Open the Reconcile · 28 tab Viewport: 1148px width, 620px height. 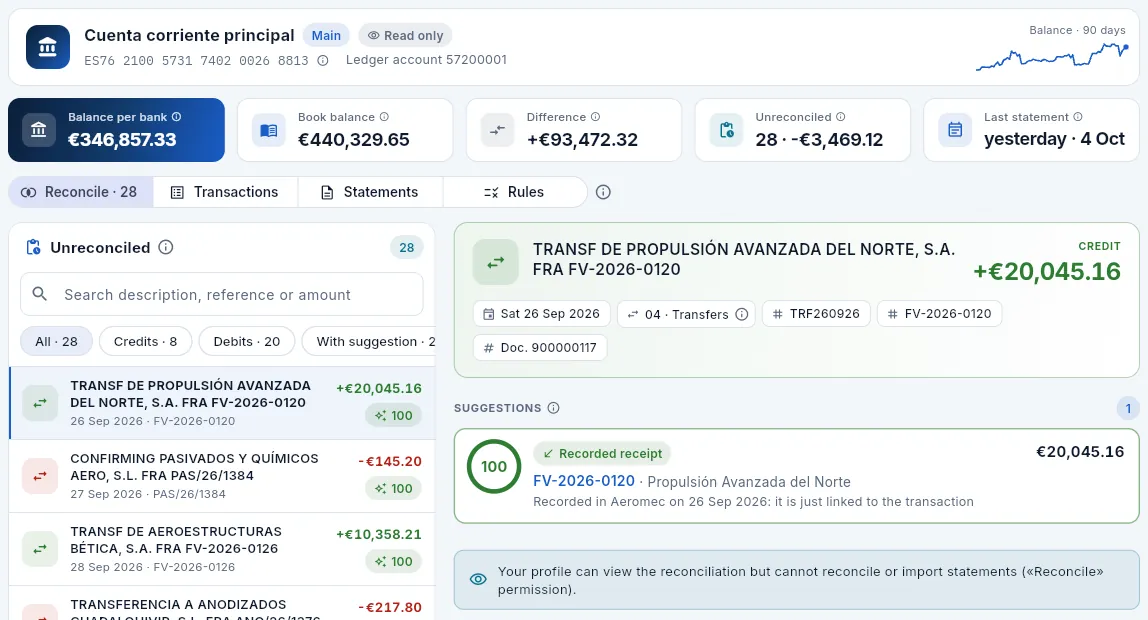click(81, 192)
